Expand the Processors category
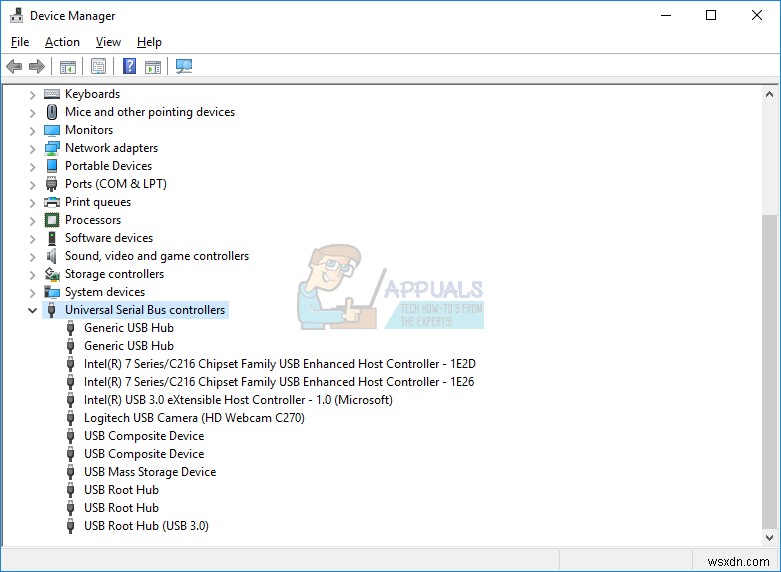This screenshot has width=781, height=572. pyautogui.click(x=32, y=220)
